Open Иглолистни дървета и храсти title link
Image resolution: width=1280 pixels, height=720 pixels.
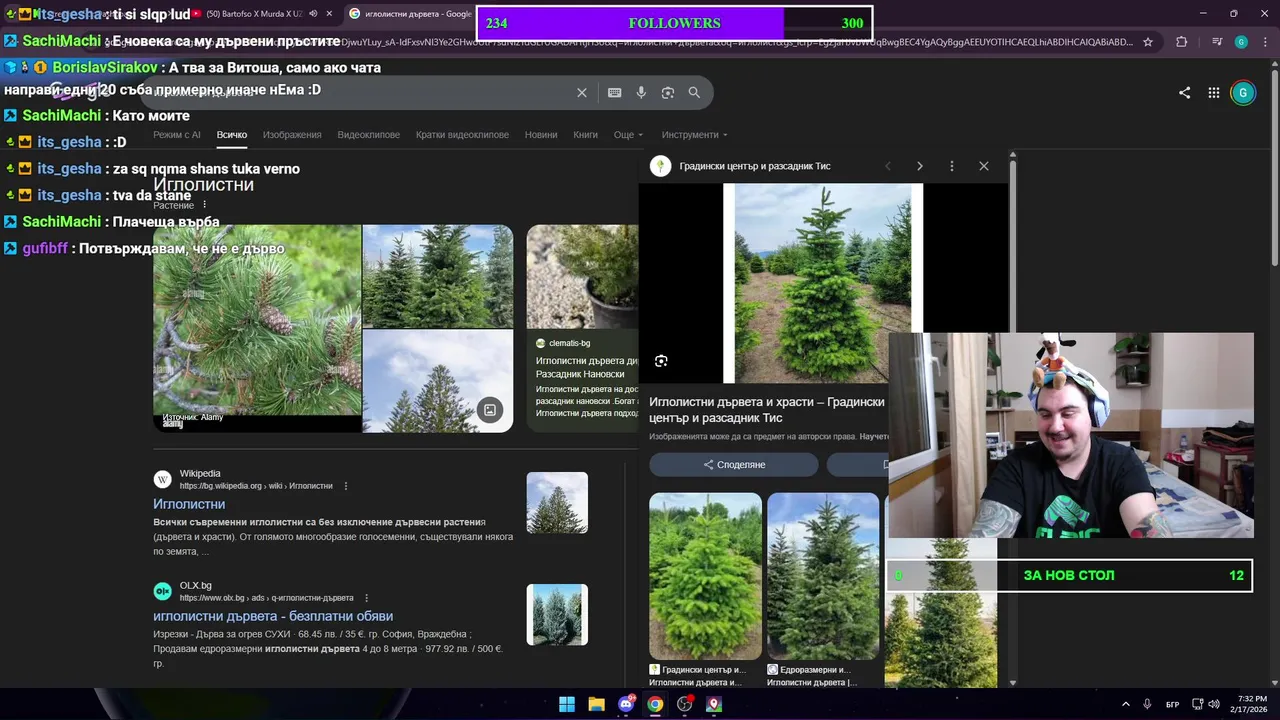pyautogui.click(x=767, y=409)
